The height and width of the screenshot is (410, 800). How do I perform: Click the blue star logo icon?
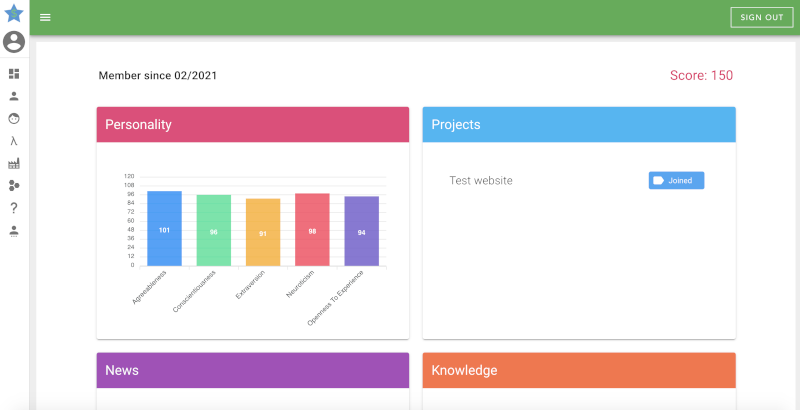point(14,14)
